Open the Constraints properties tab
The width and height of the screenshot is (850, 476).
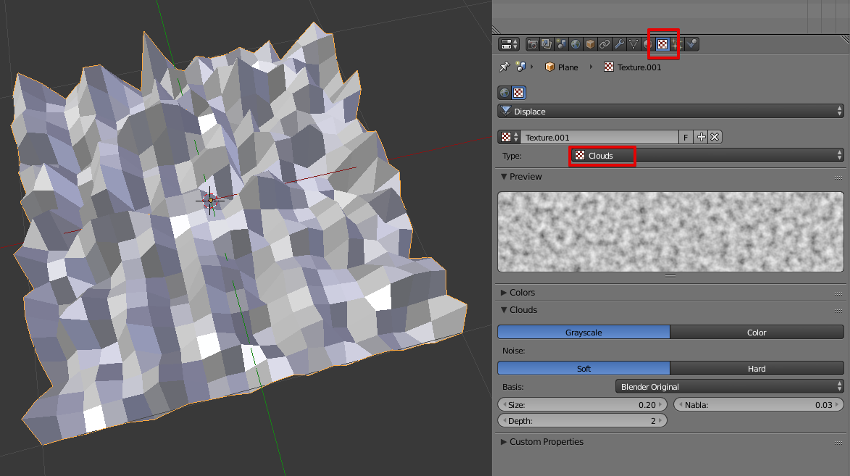coord(605,44)
